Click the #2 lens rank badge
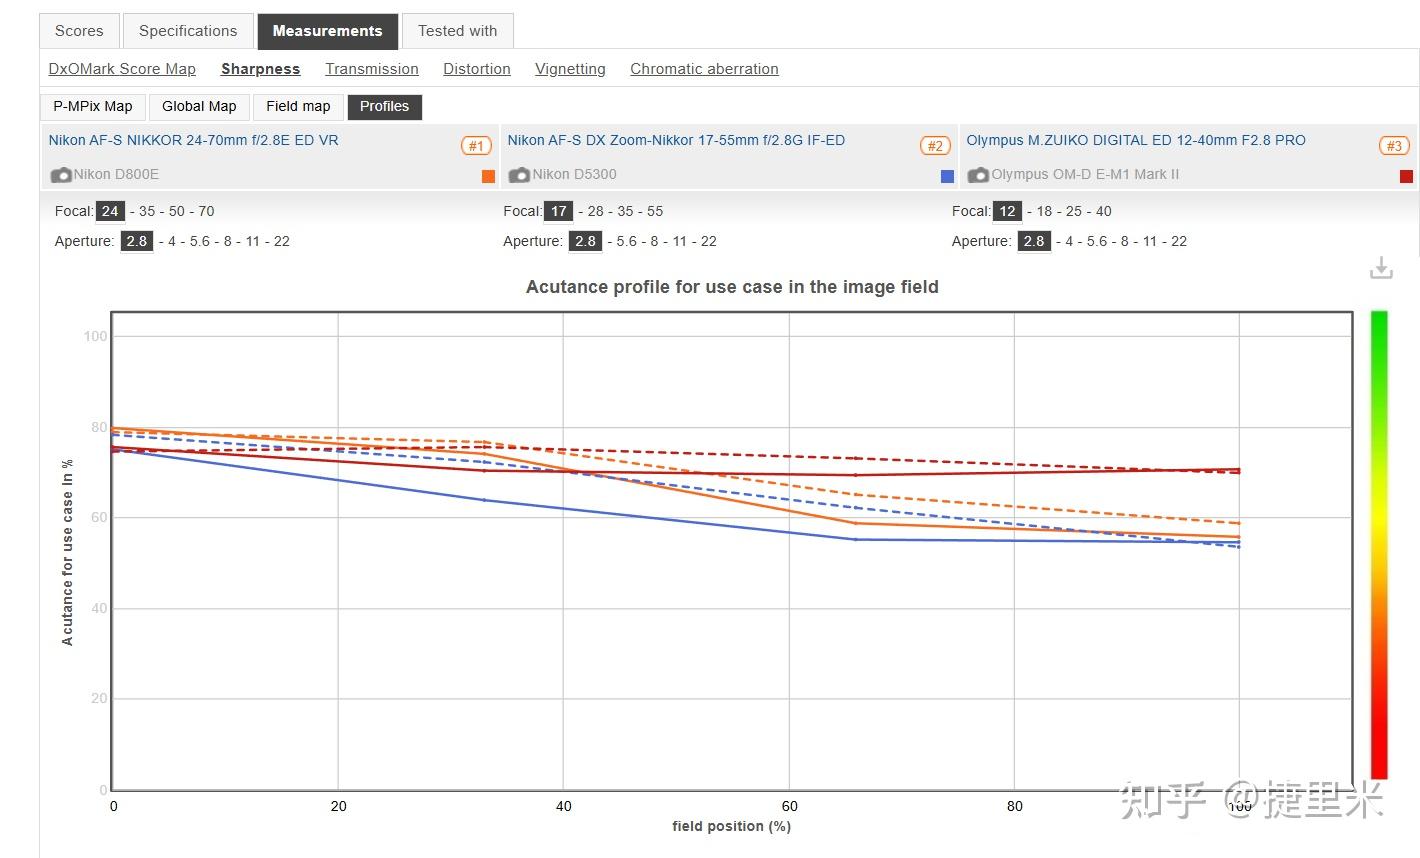 click(935, 146)
